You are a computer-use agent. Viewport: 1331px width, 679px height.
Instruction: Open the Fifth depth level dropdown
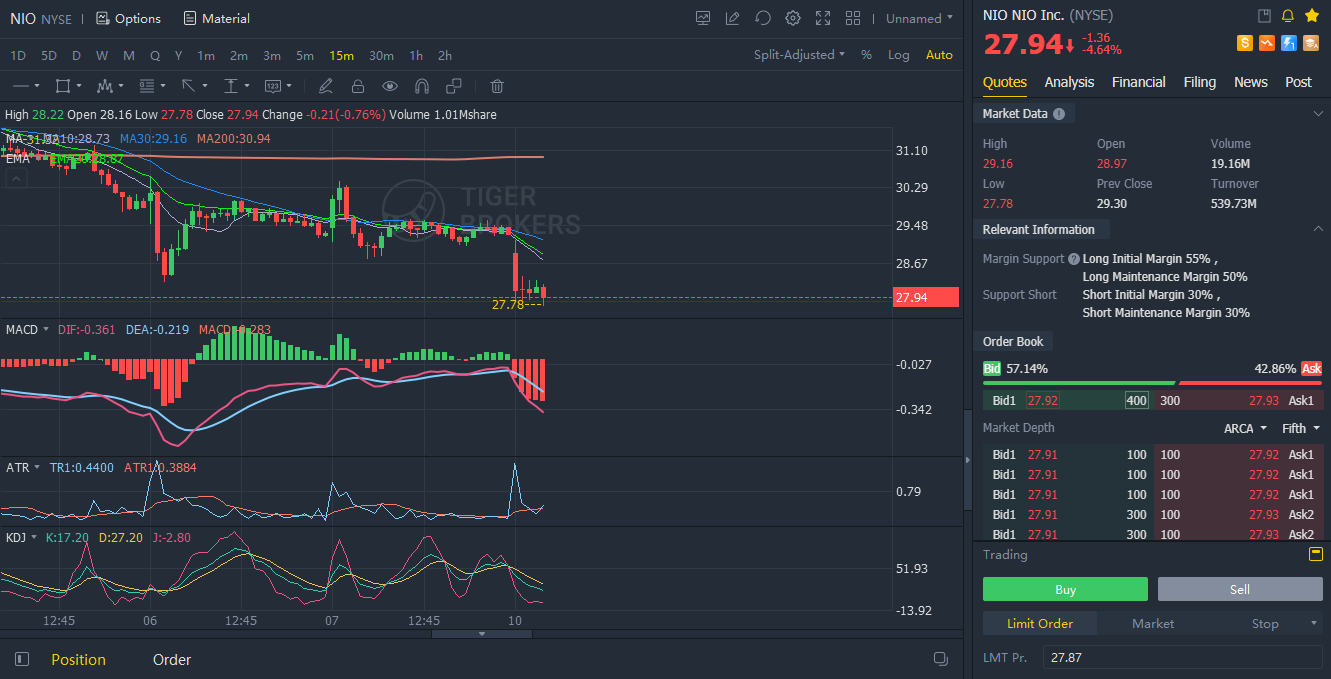pyautogui.click(x=1300, y=428)
